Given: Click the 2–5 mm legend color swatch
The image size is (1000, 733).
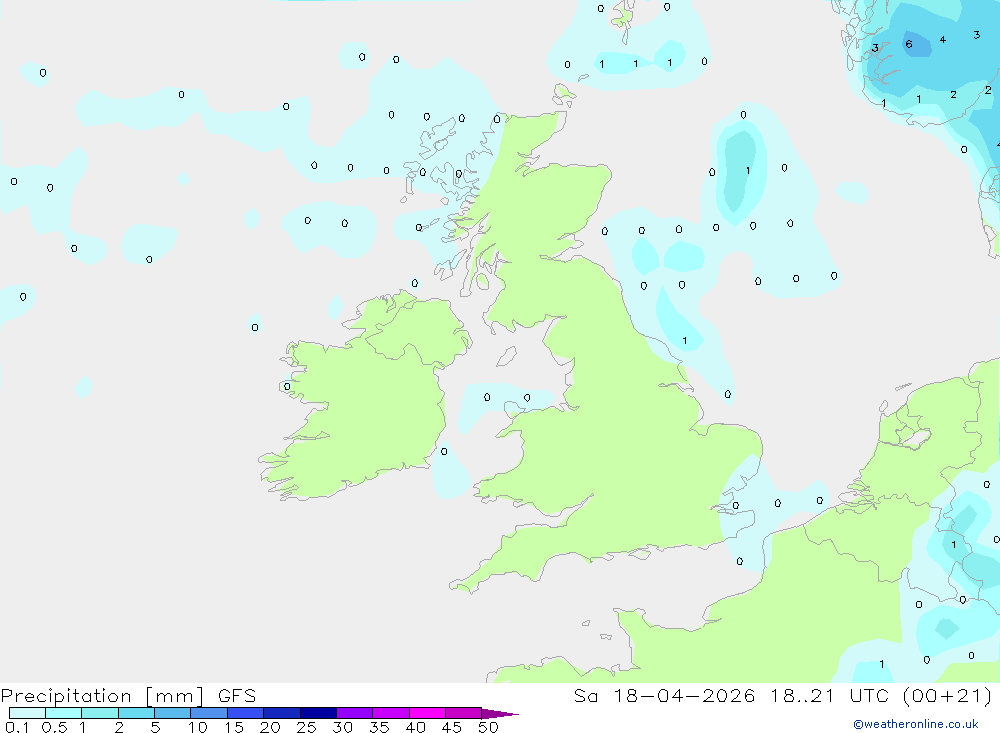Looking at the screenshot, I should click(x=136, y=713).
